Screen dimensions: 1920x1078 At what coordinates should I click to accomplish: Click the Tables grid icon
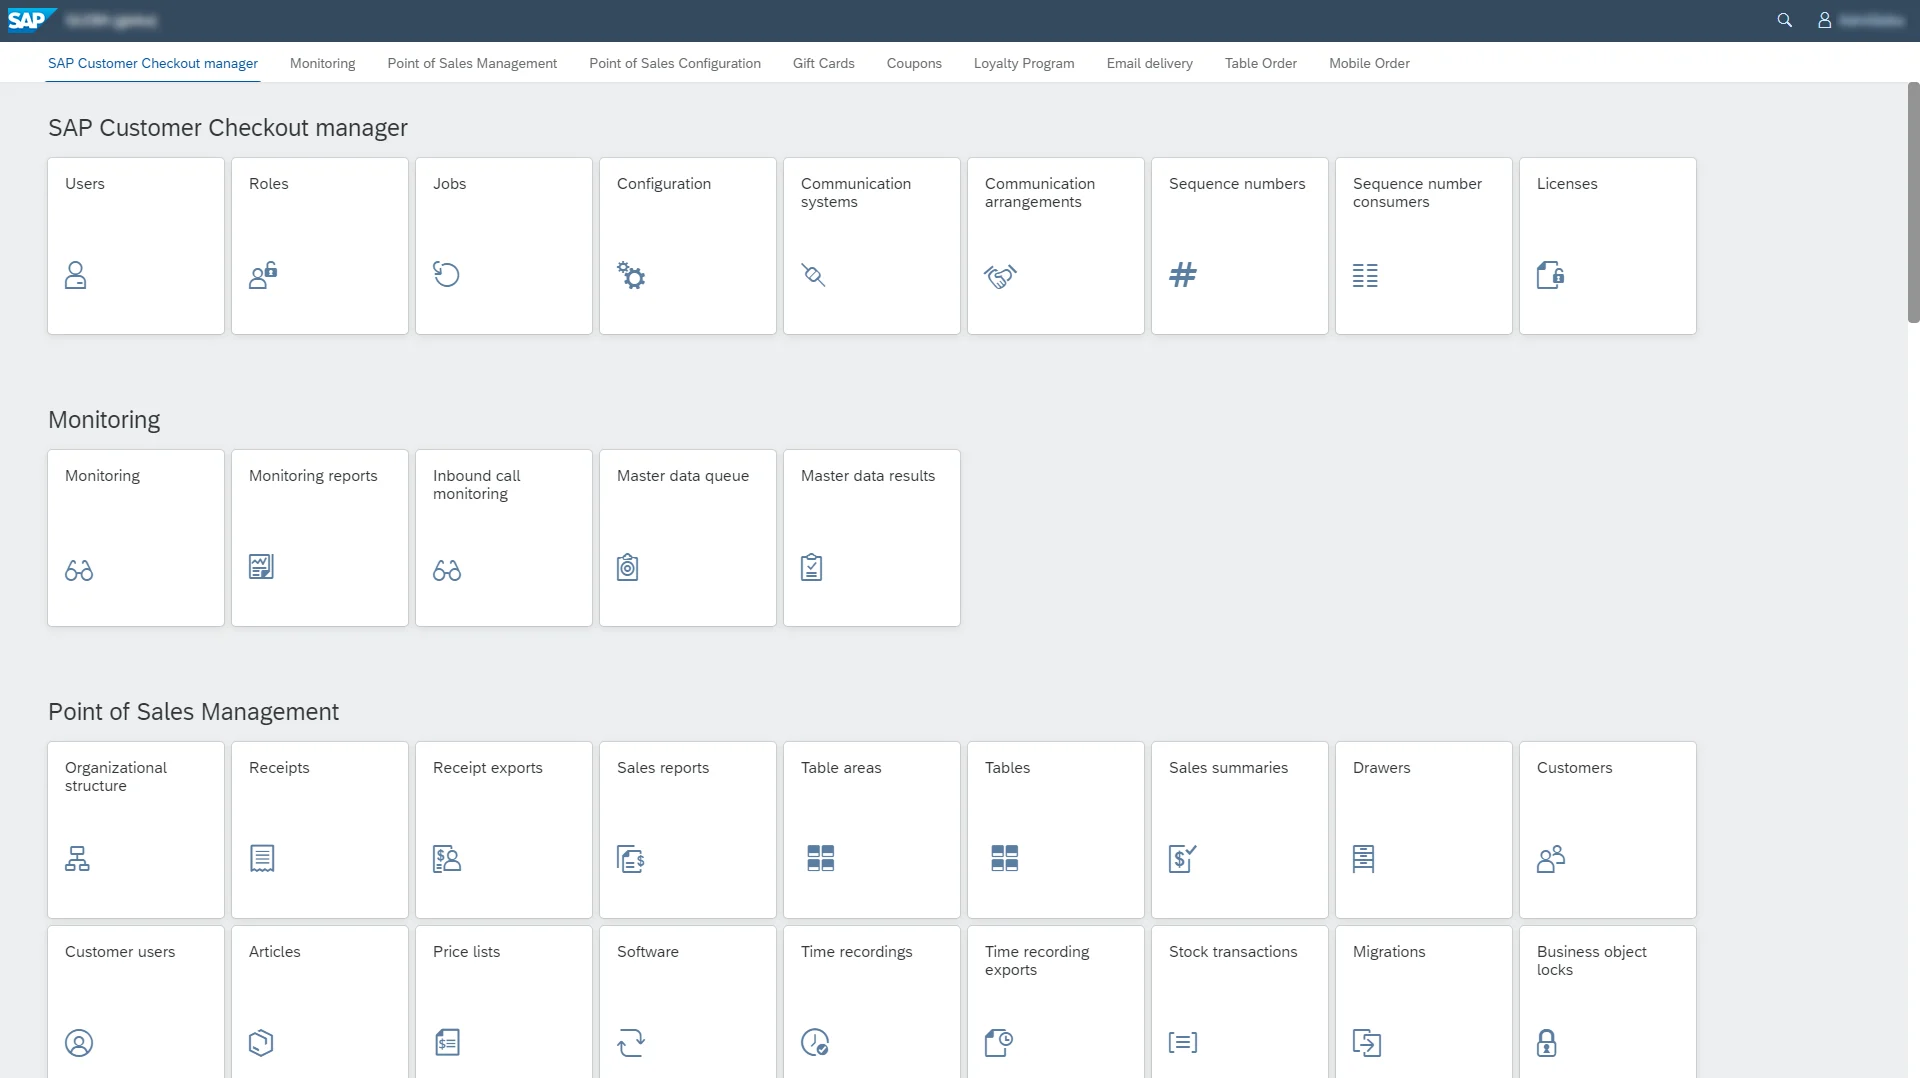point(1005,858)
